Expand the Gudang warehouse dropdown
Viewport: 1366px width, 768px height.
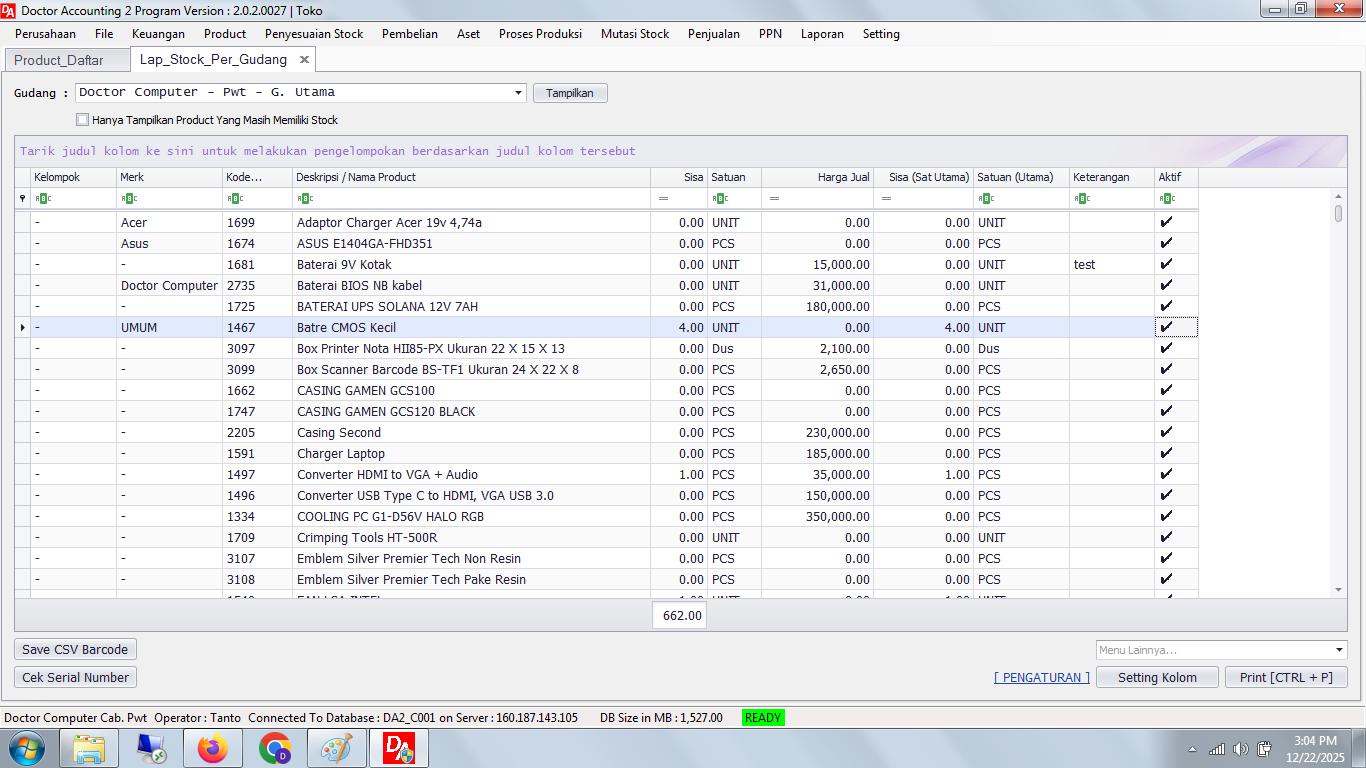[x=518, y=93]
